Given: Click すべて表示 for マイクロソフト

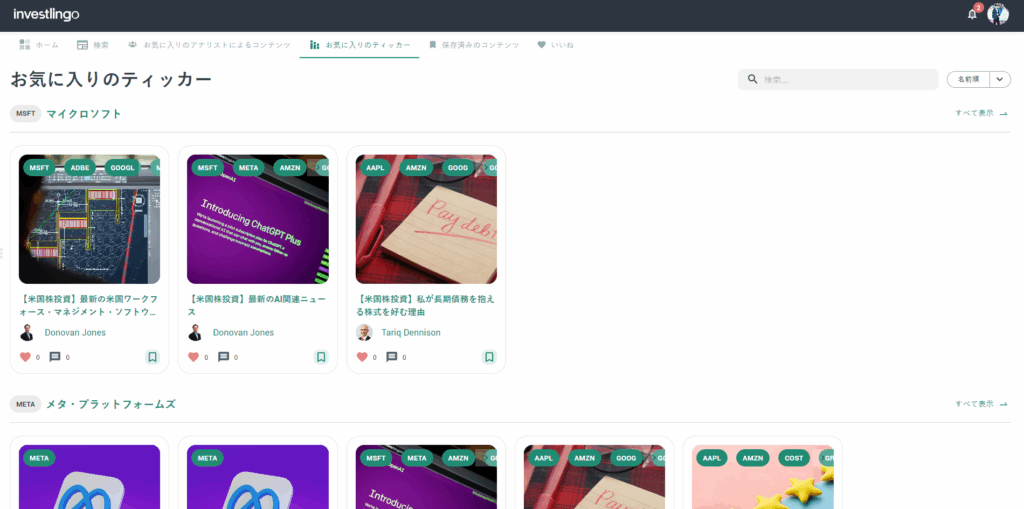Looking at the screenshot, I should coord(982,113).
